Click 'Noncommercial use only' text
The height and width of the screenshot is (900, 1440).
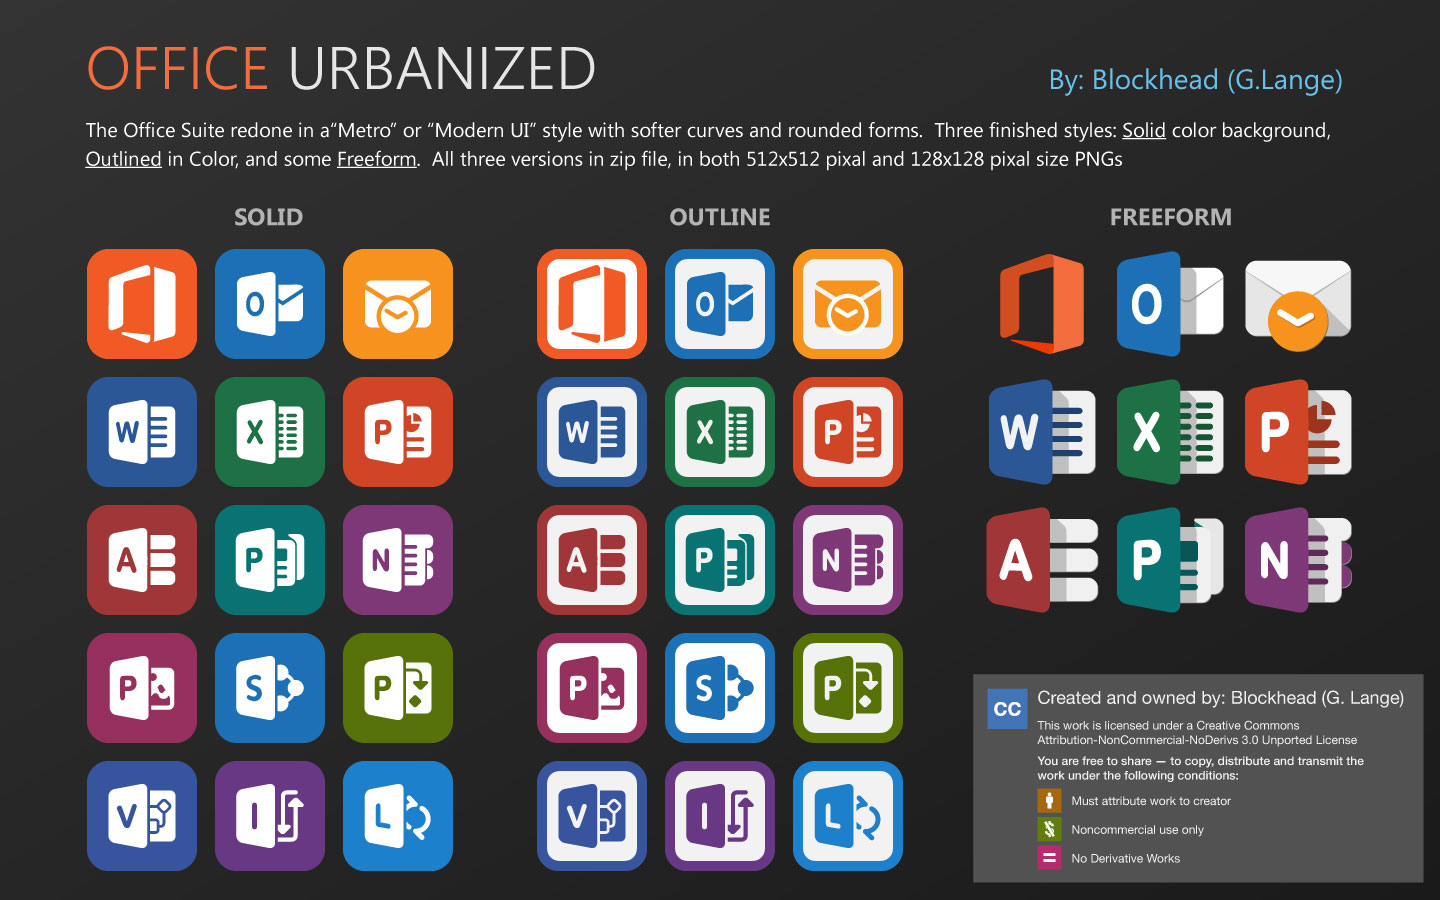pyautogui.click(x=1137, y=830)
